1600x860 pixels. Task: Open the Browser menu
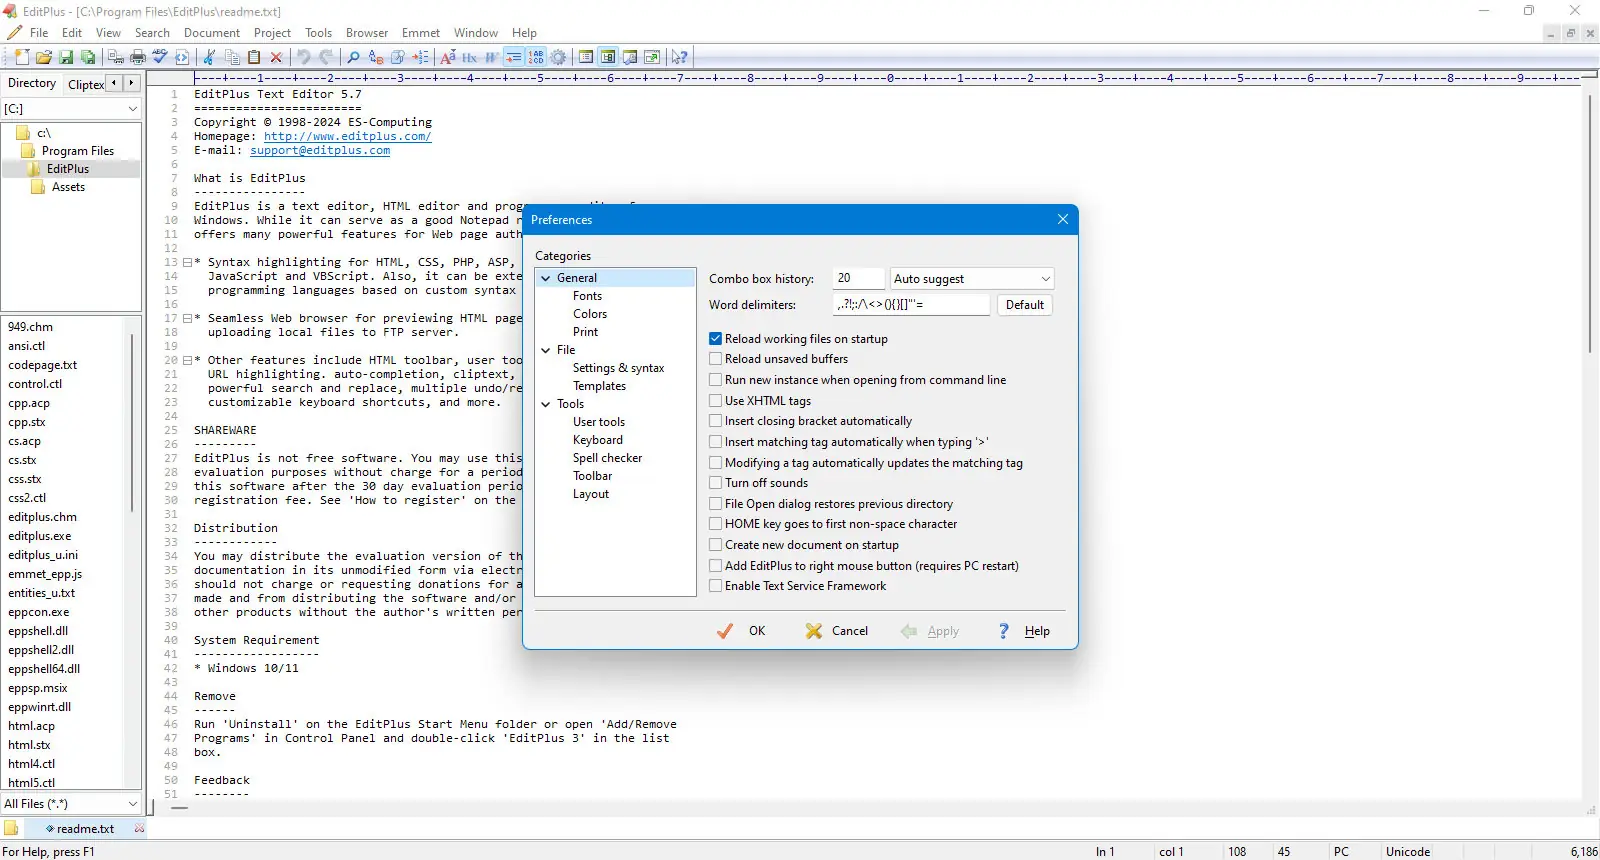point(367,33)
